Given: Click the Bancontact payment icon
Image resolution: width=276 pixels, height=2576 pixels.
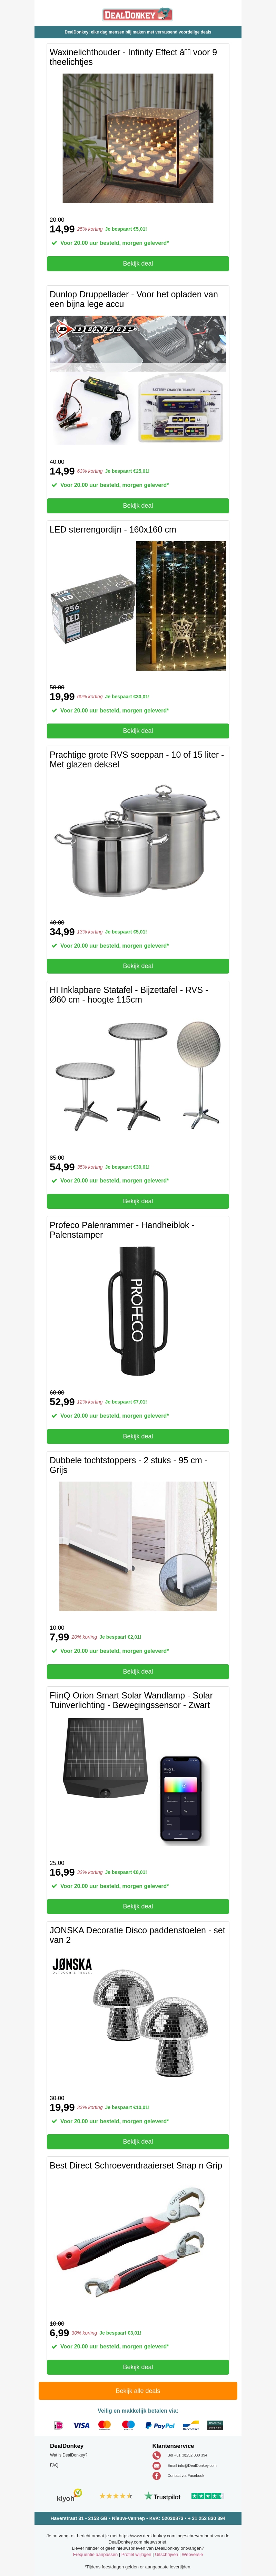Looking at the screenshot, I should tap(191, 2425).
